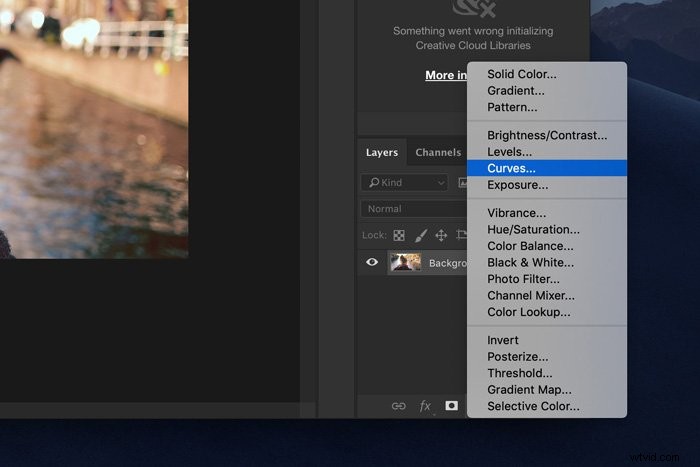Viewport: 700px width, 467px height.
Task: Pick Pattern... fill layer entry
Action: click(x=546, y=107)
